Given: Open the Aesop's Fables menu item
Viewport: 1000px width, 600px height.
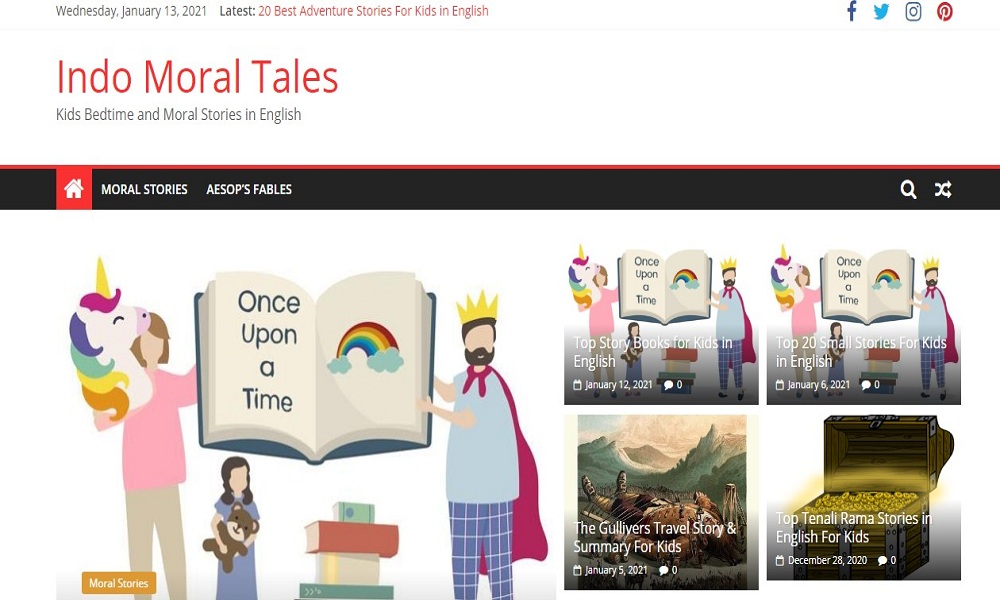Looking at the screenshot, I should pyautogui.click(x=249, y=189).
